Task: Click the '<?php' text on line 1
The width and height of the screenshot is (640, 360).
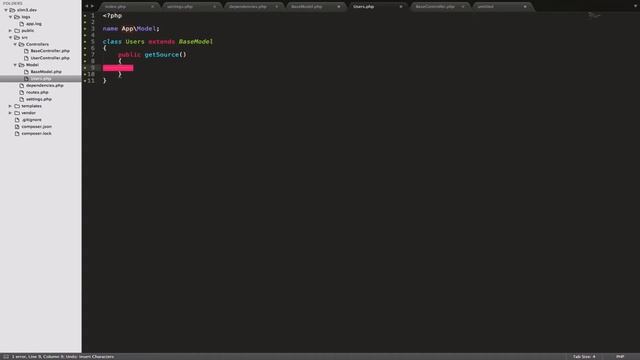Action: [112, 16]
